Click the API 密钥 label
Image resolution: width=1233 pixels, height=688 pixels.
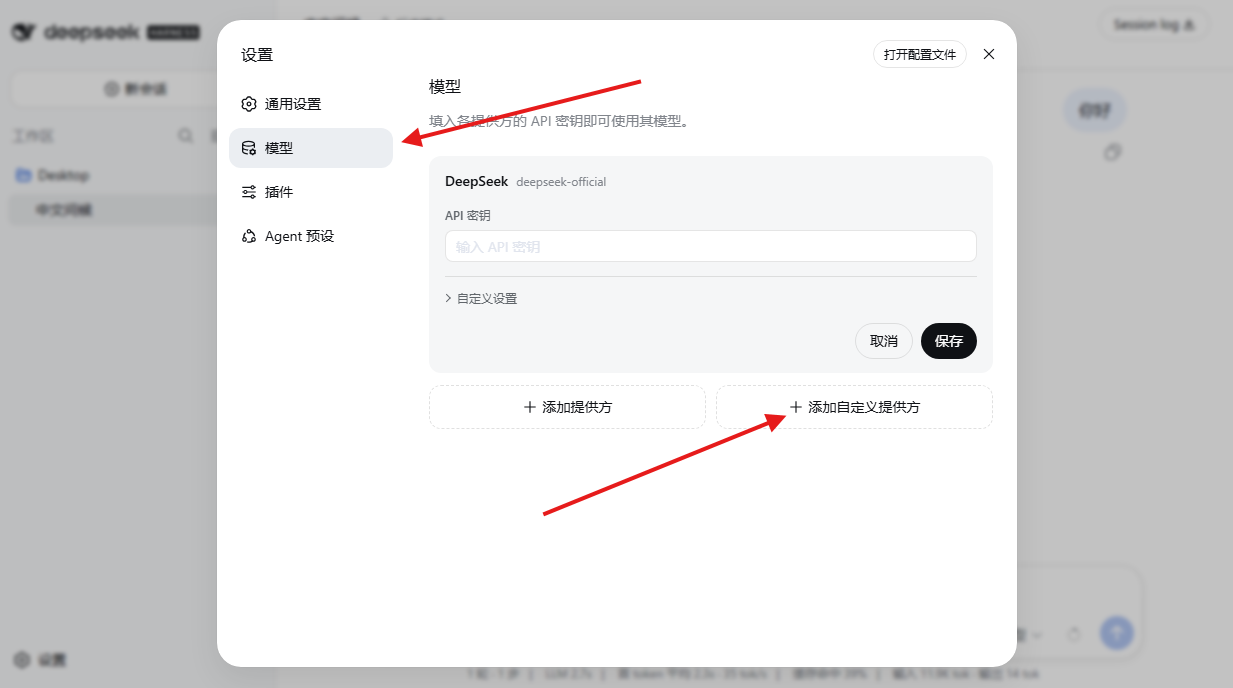468,215
